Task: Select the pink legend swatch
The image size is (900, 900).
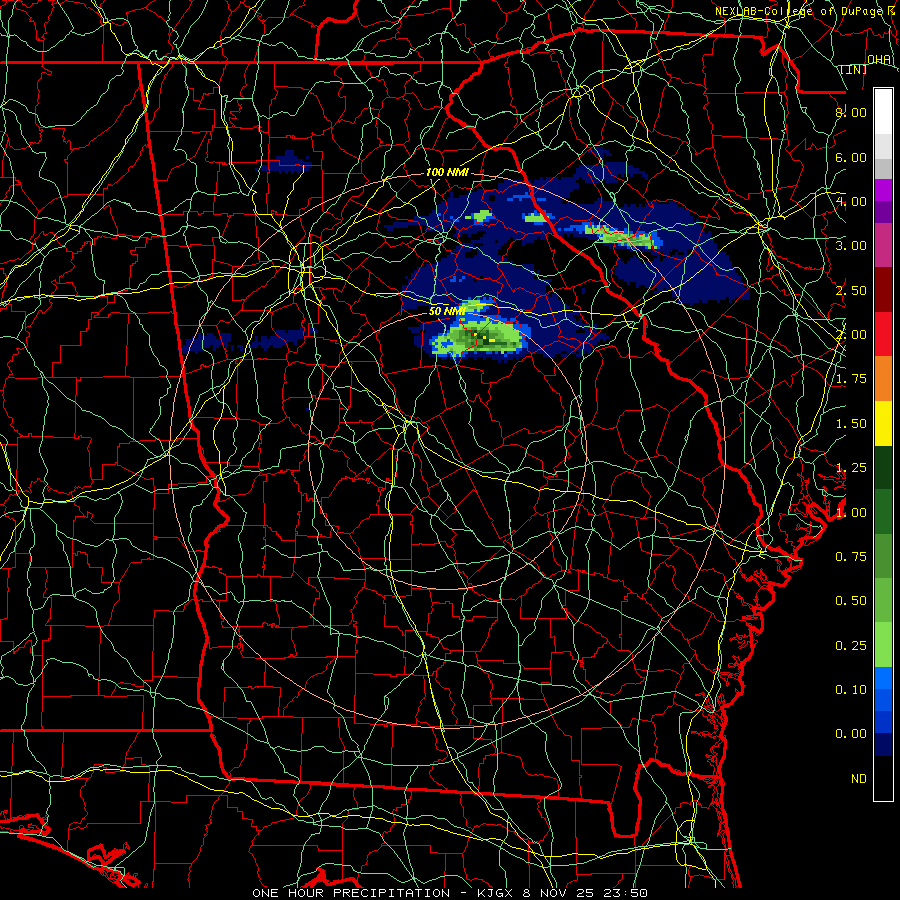Action: tap(883, 245)
